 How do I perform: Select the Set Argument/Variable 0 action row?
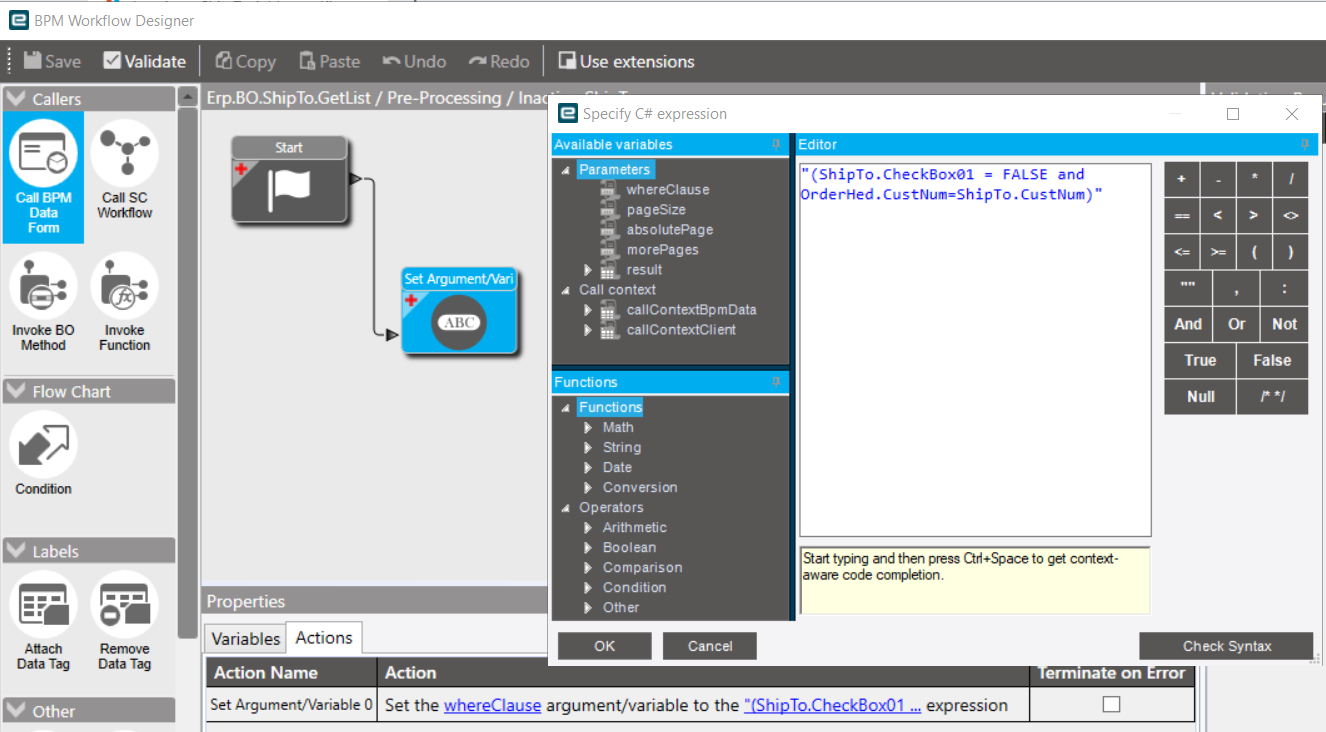pyautogui.click(x=700, y=704)
